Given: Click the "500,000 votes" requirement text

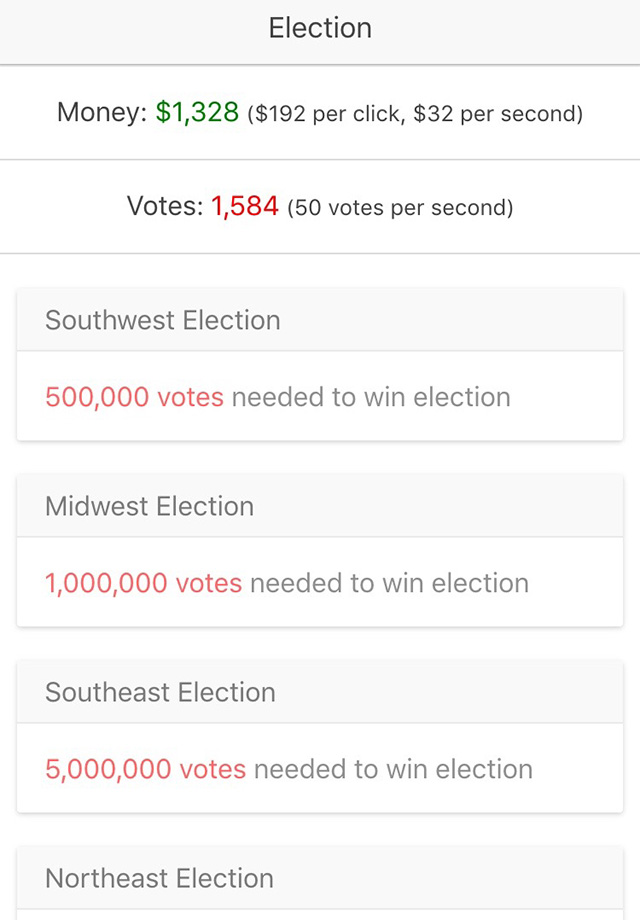Looking at the screenshot, I should coord(134,397).
